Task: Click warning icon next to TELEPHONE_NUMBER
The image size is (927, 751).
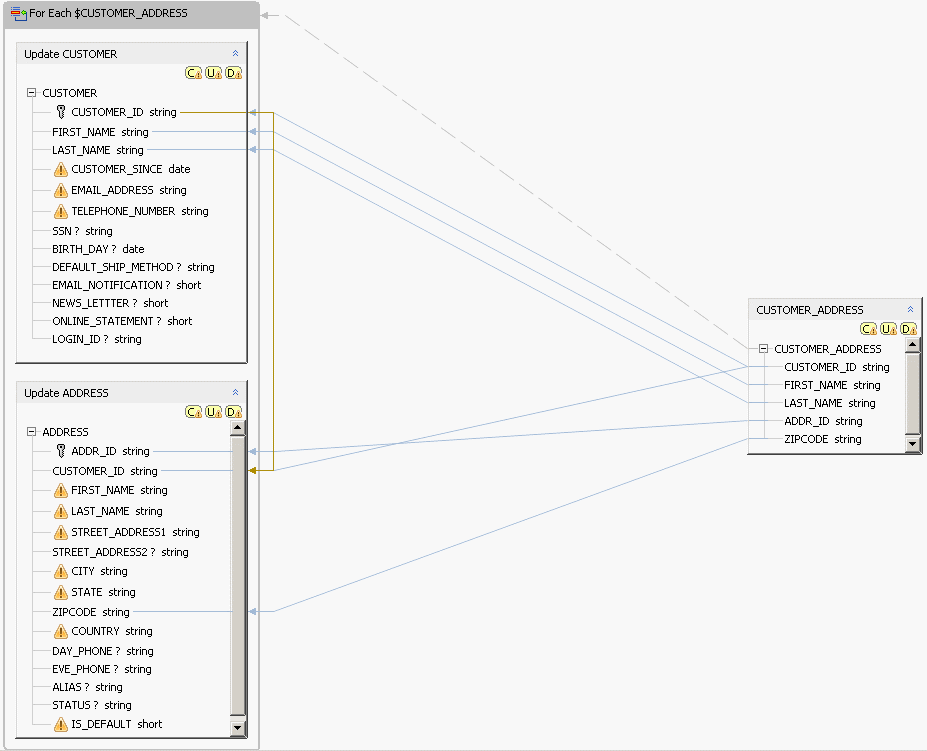Action: (x=60, y=211)
